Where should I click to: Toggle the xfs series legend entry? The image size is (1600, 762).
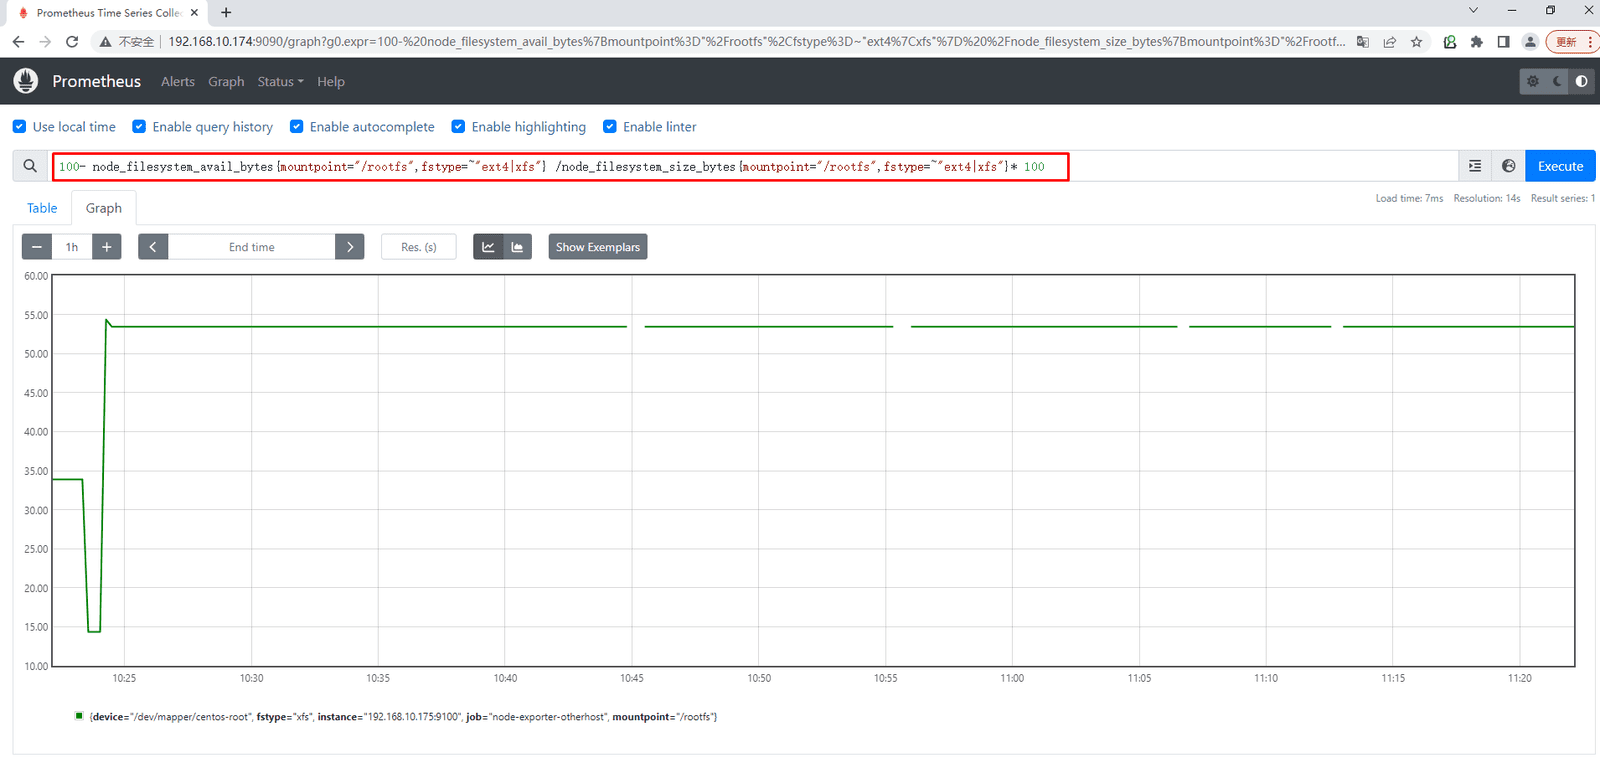coord(396,717)
